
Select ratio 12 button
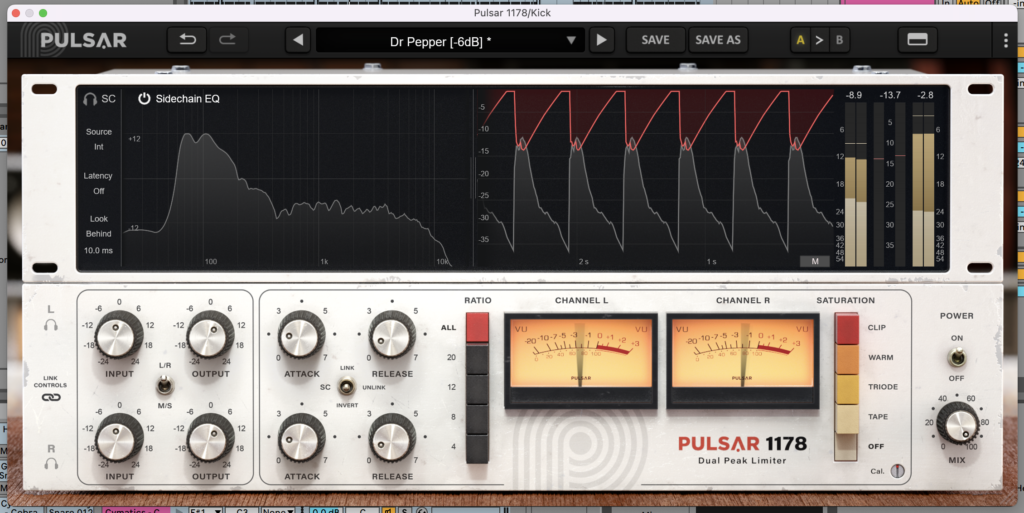[x=477, y=388]
